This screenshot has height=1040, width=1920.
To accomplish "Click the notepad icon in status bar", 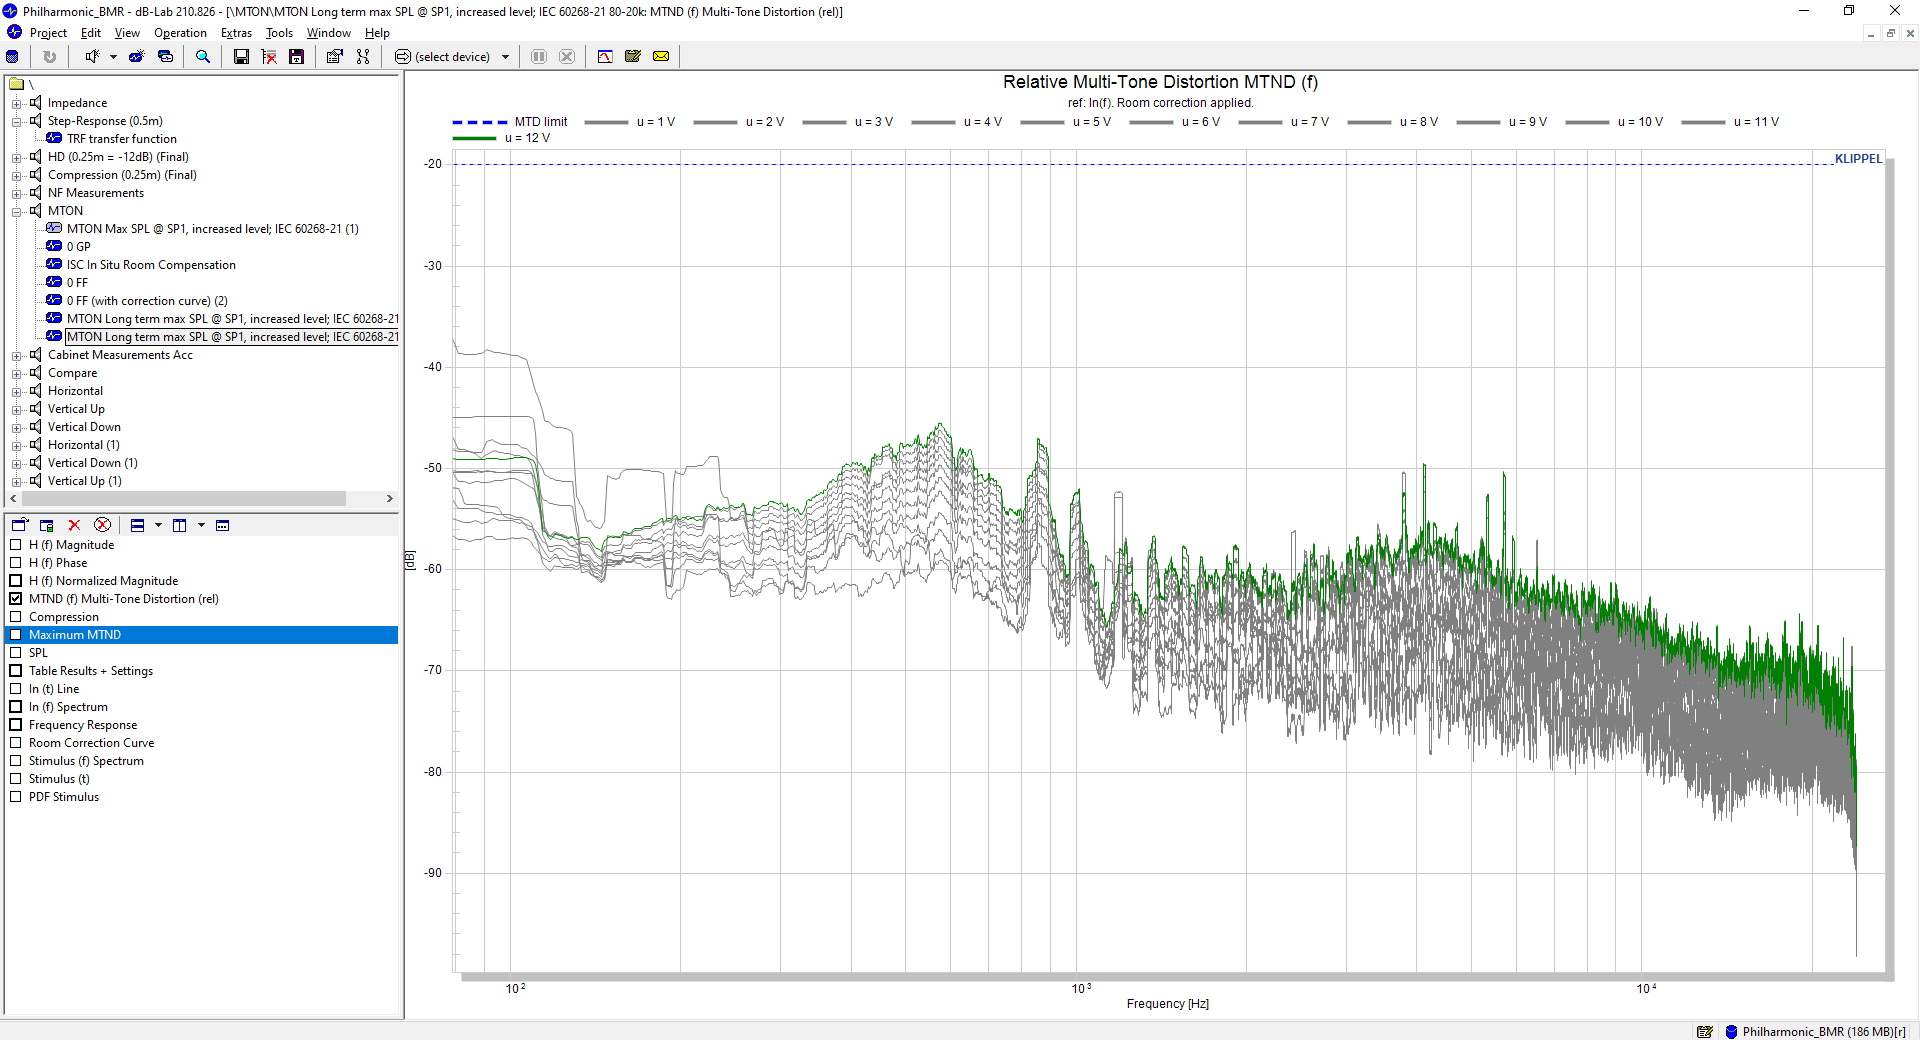I will click(x=1705, y=1031).
